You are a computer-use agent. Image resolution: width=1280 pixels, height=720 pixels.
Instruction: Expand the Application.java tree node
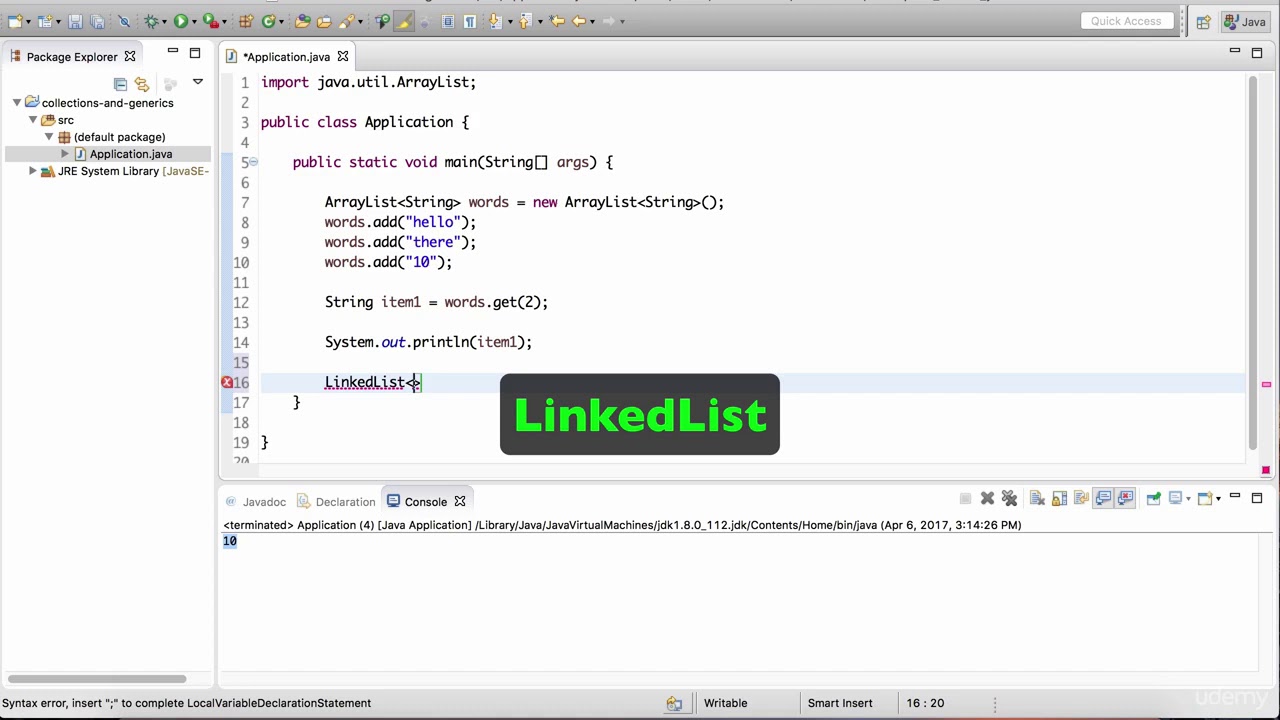[x=65, y=154]
